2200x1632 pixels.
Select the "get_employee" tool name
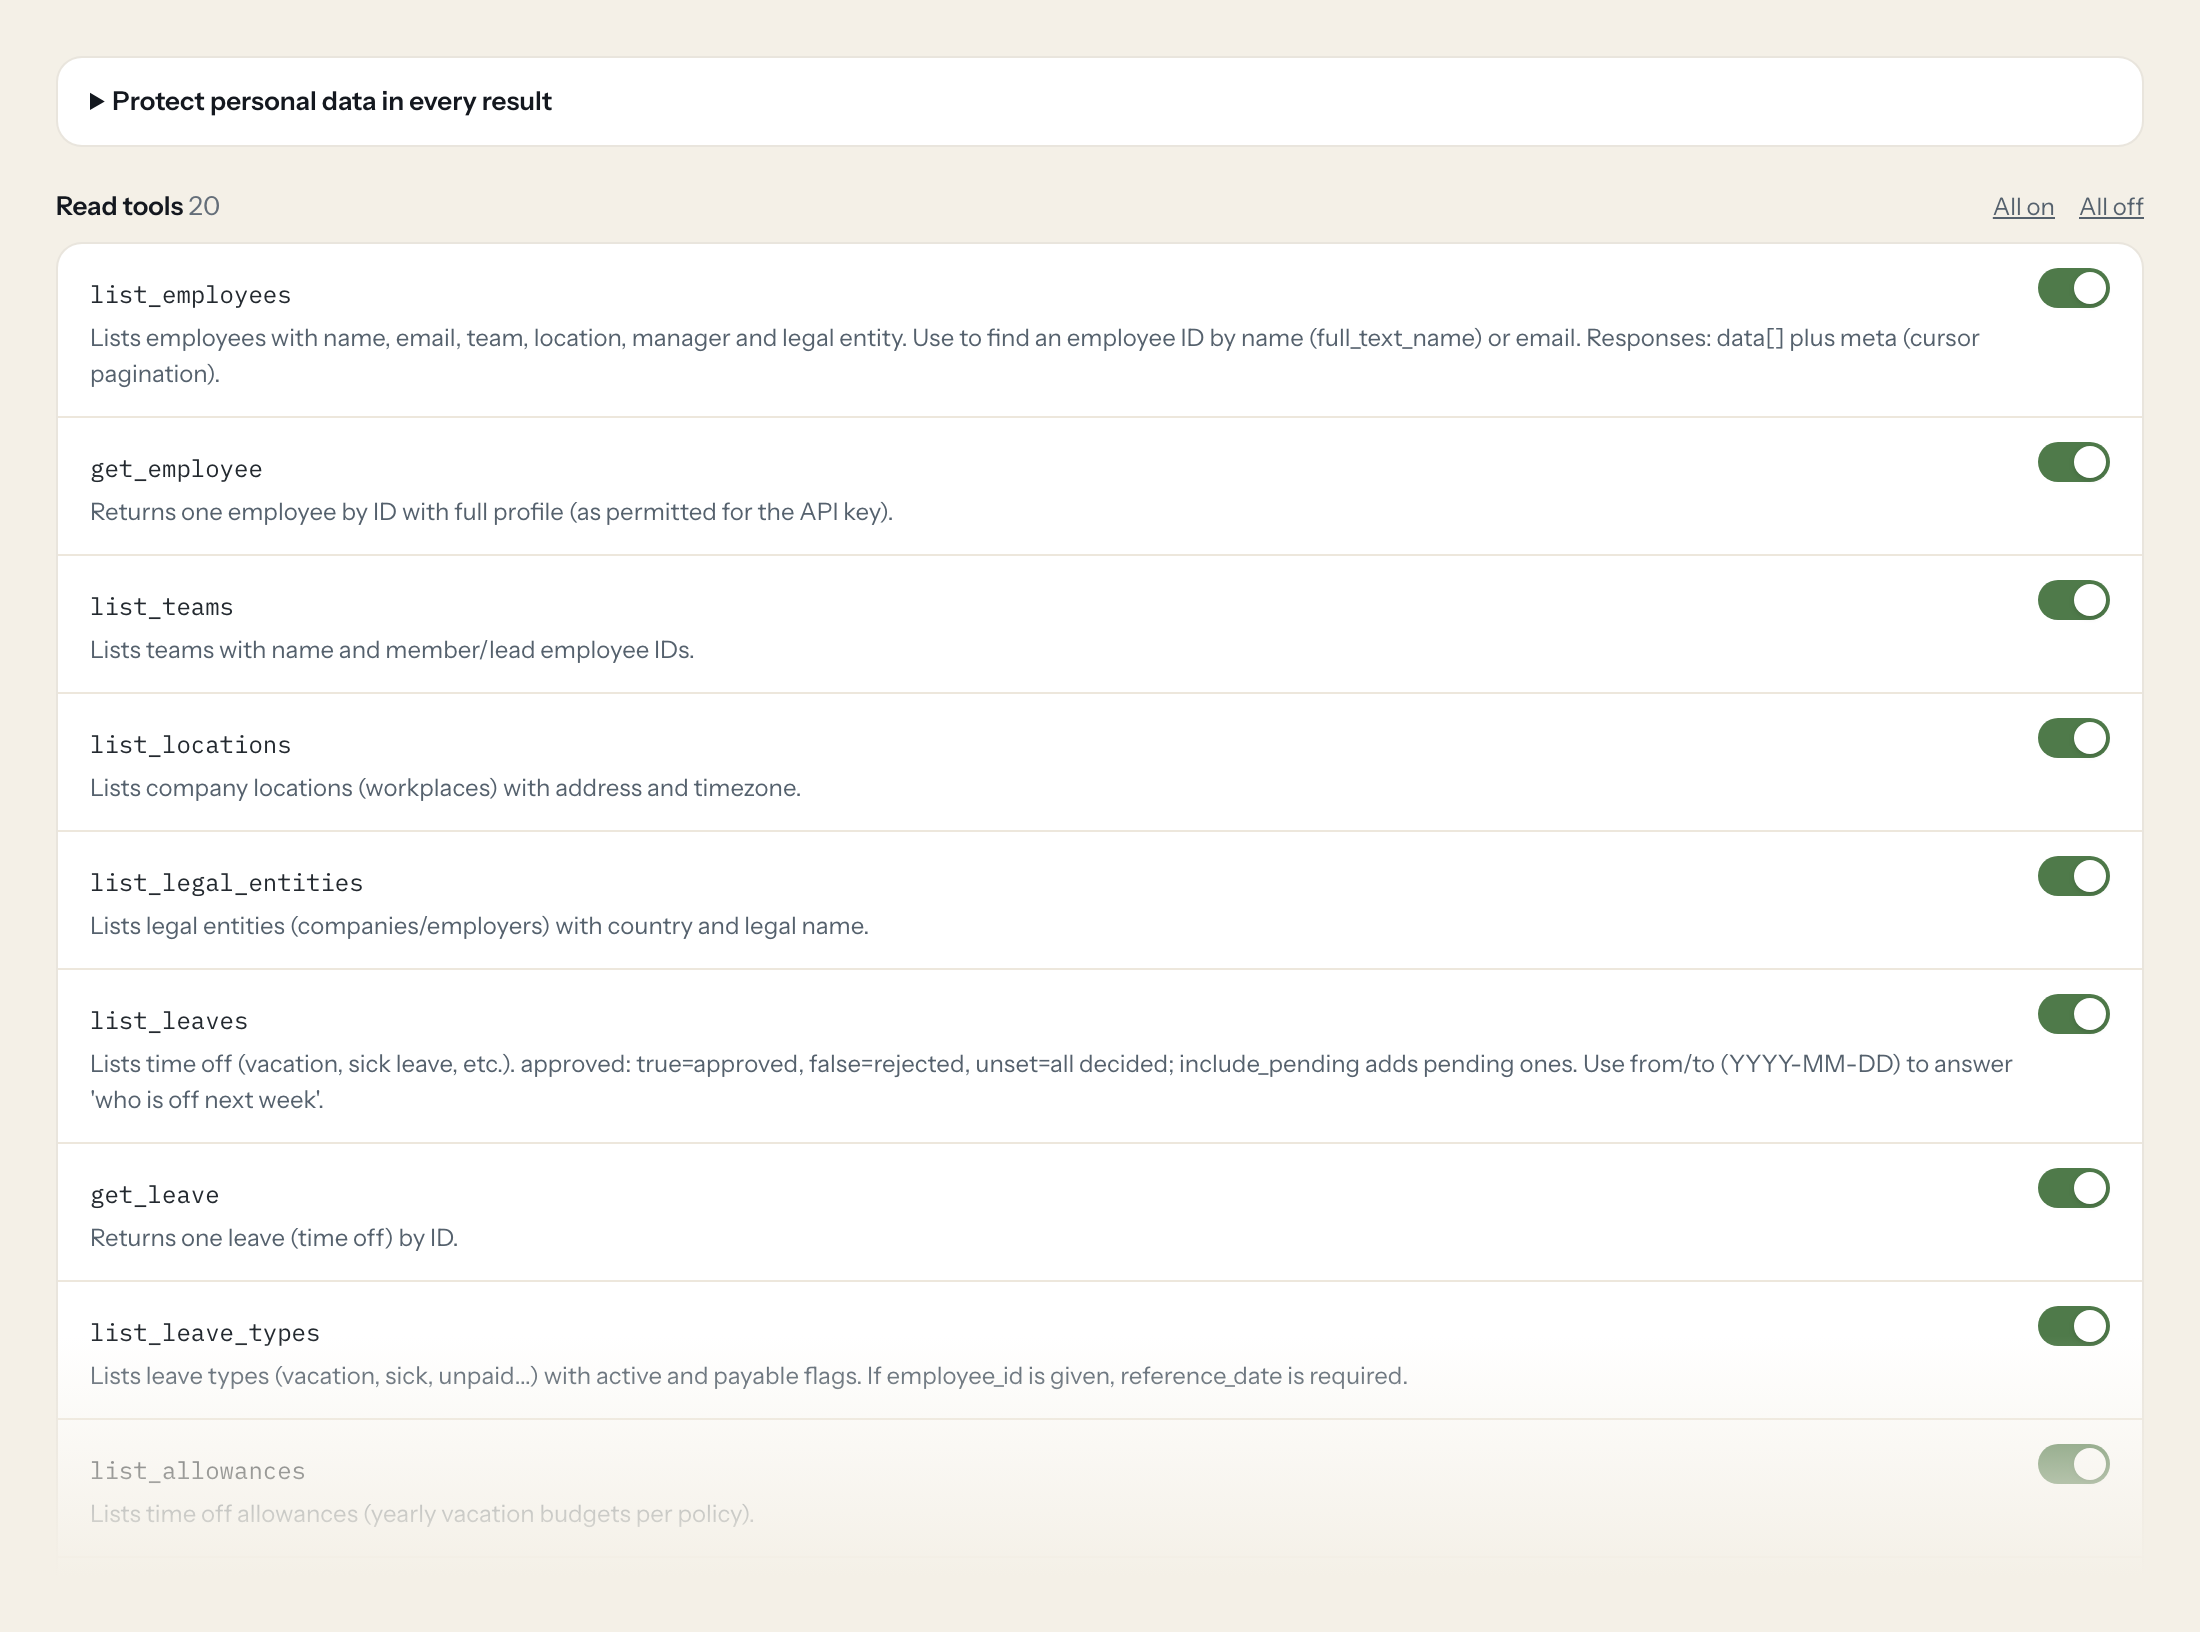pos(176,469)
